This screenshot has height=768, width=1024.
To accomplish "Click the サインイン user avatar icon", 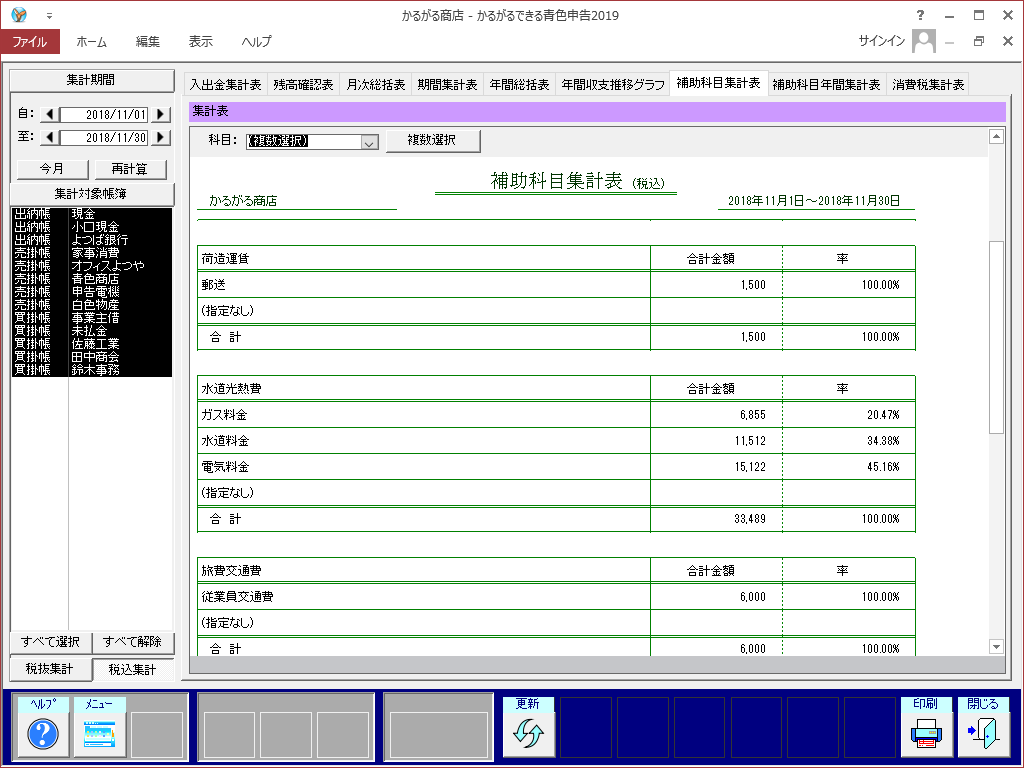I will click(x=923, y=41).
